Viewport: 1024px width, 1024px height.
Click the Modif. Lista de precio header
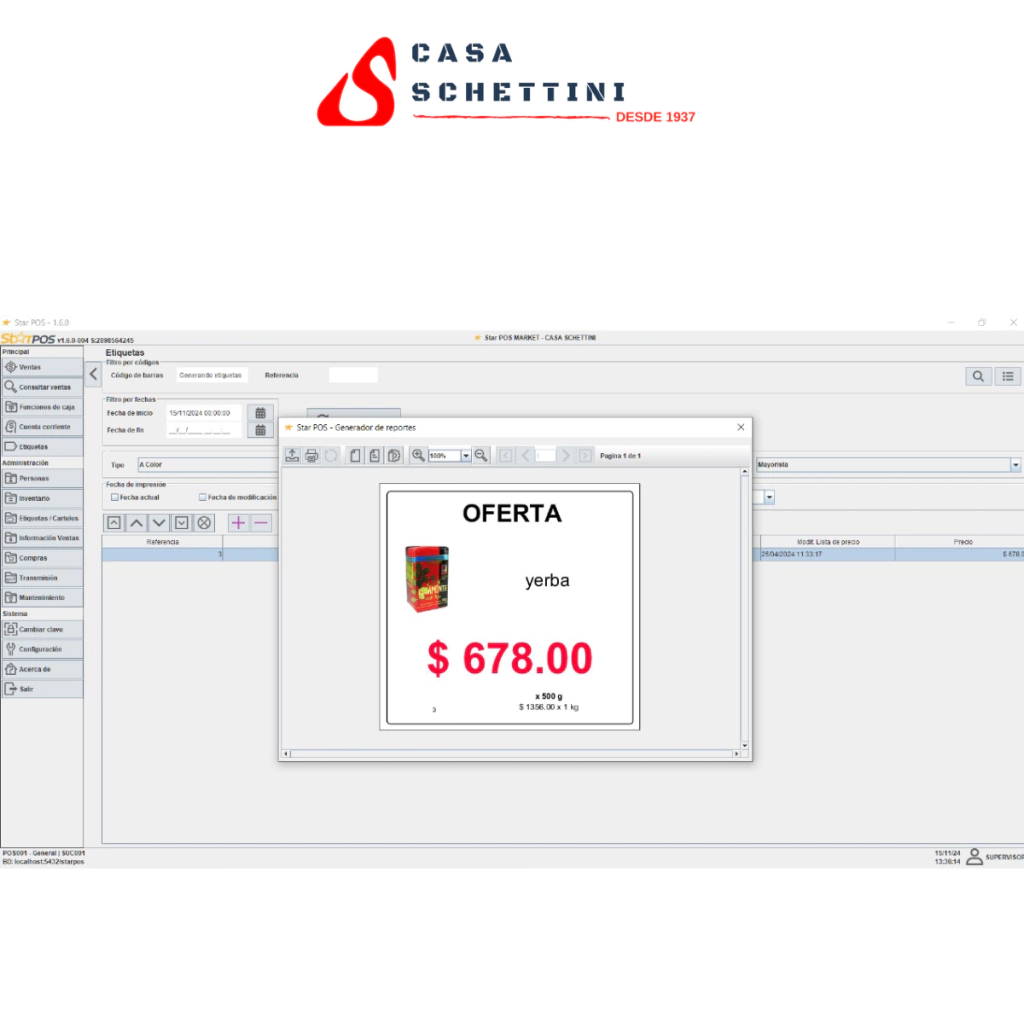[827, 542]
